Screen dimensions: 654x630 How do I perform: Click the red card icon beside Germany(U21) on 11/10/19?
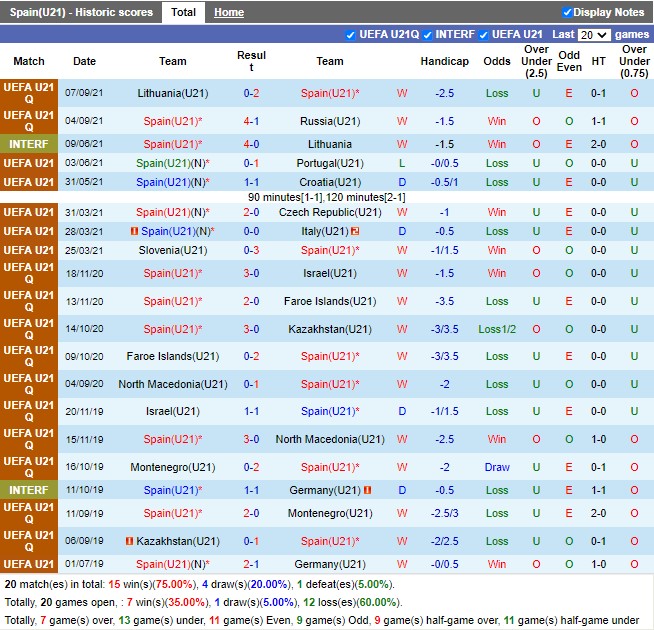[368, 490]
